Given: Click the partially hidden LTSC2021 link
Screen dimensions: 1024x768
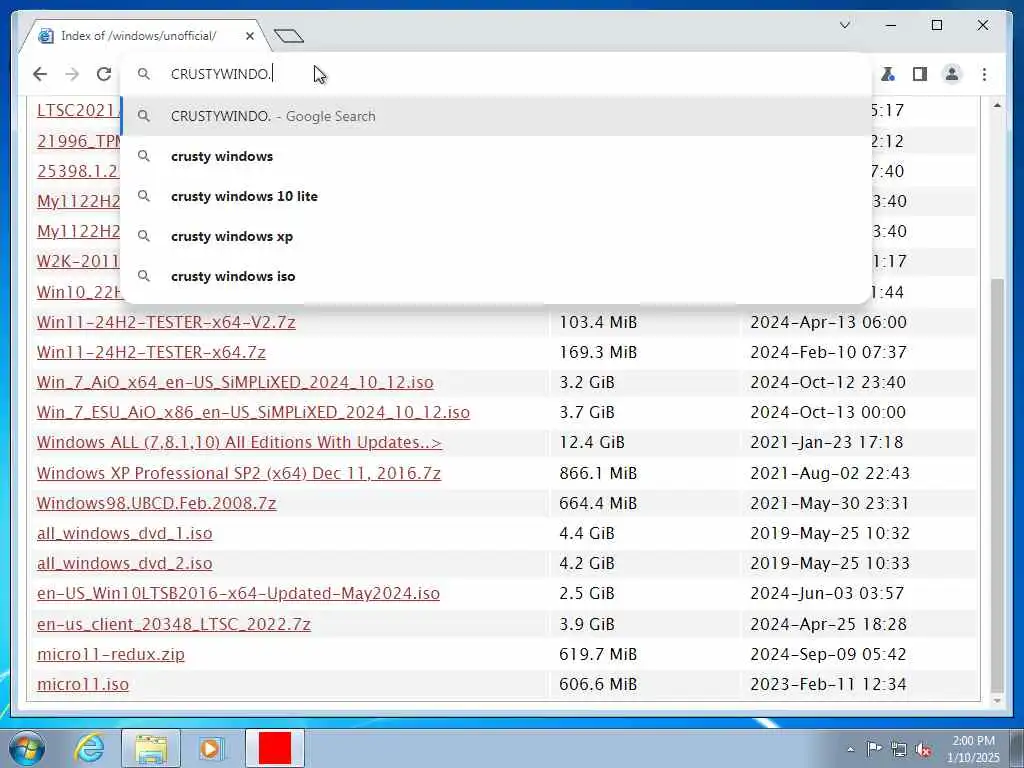Looking at the screenshot, I should pos(78,110).
